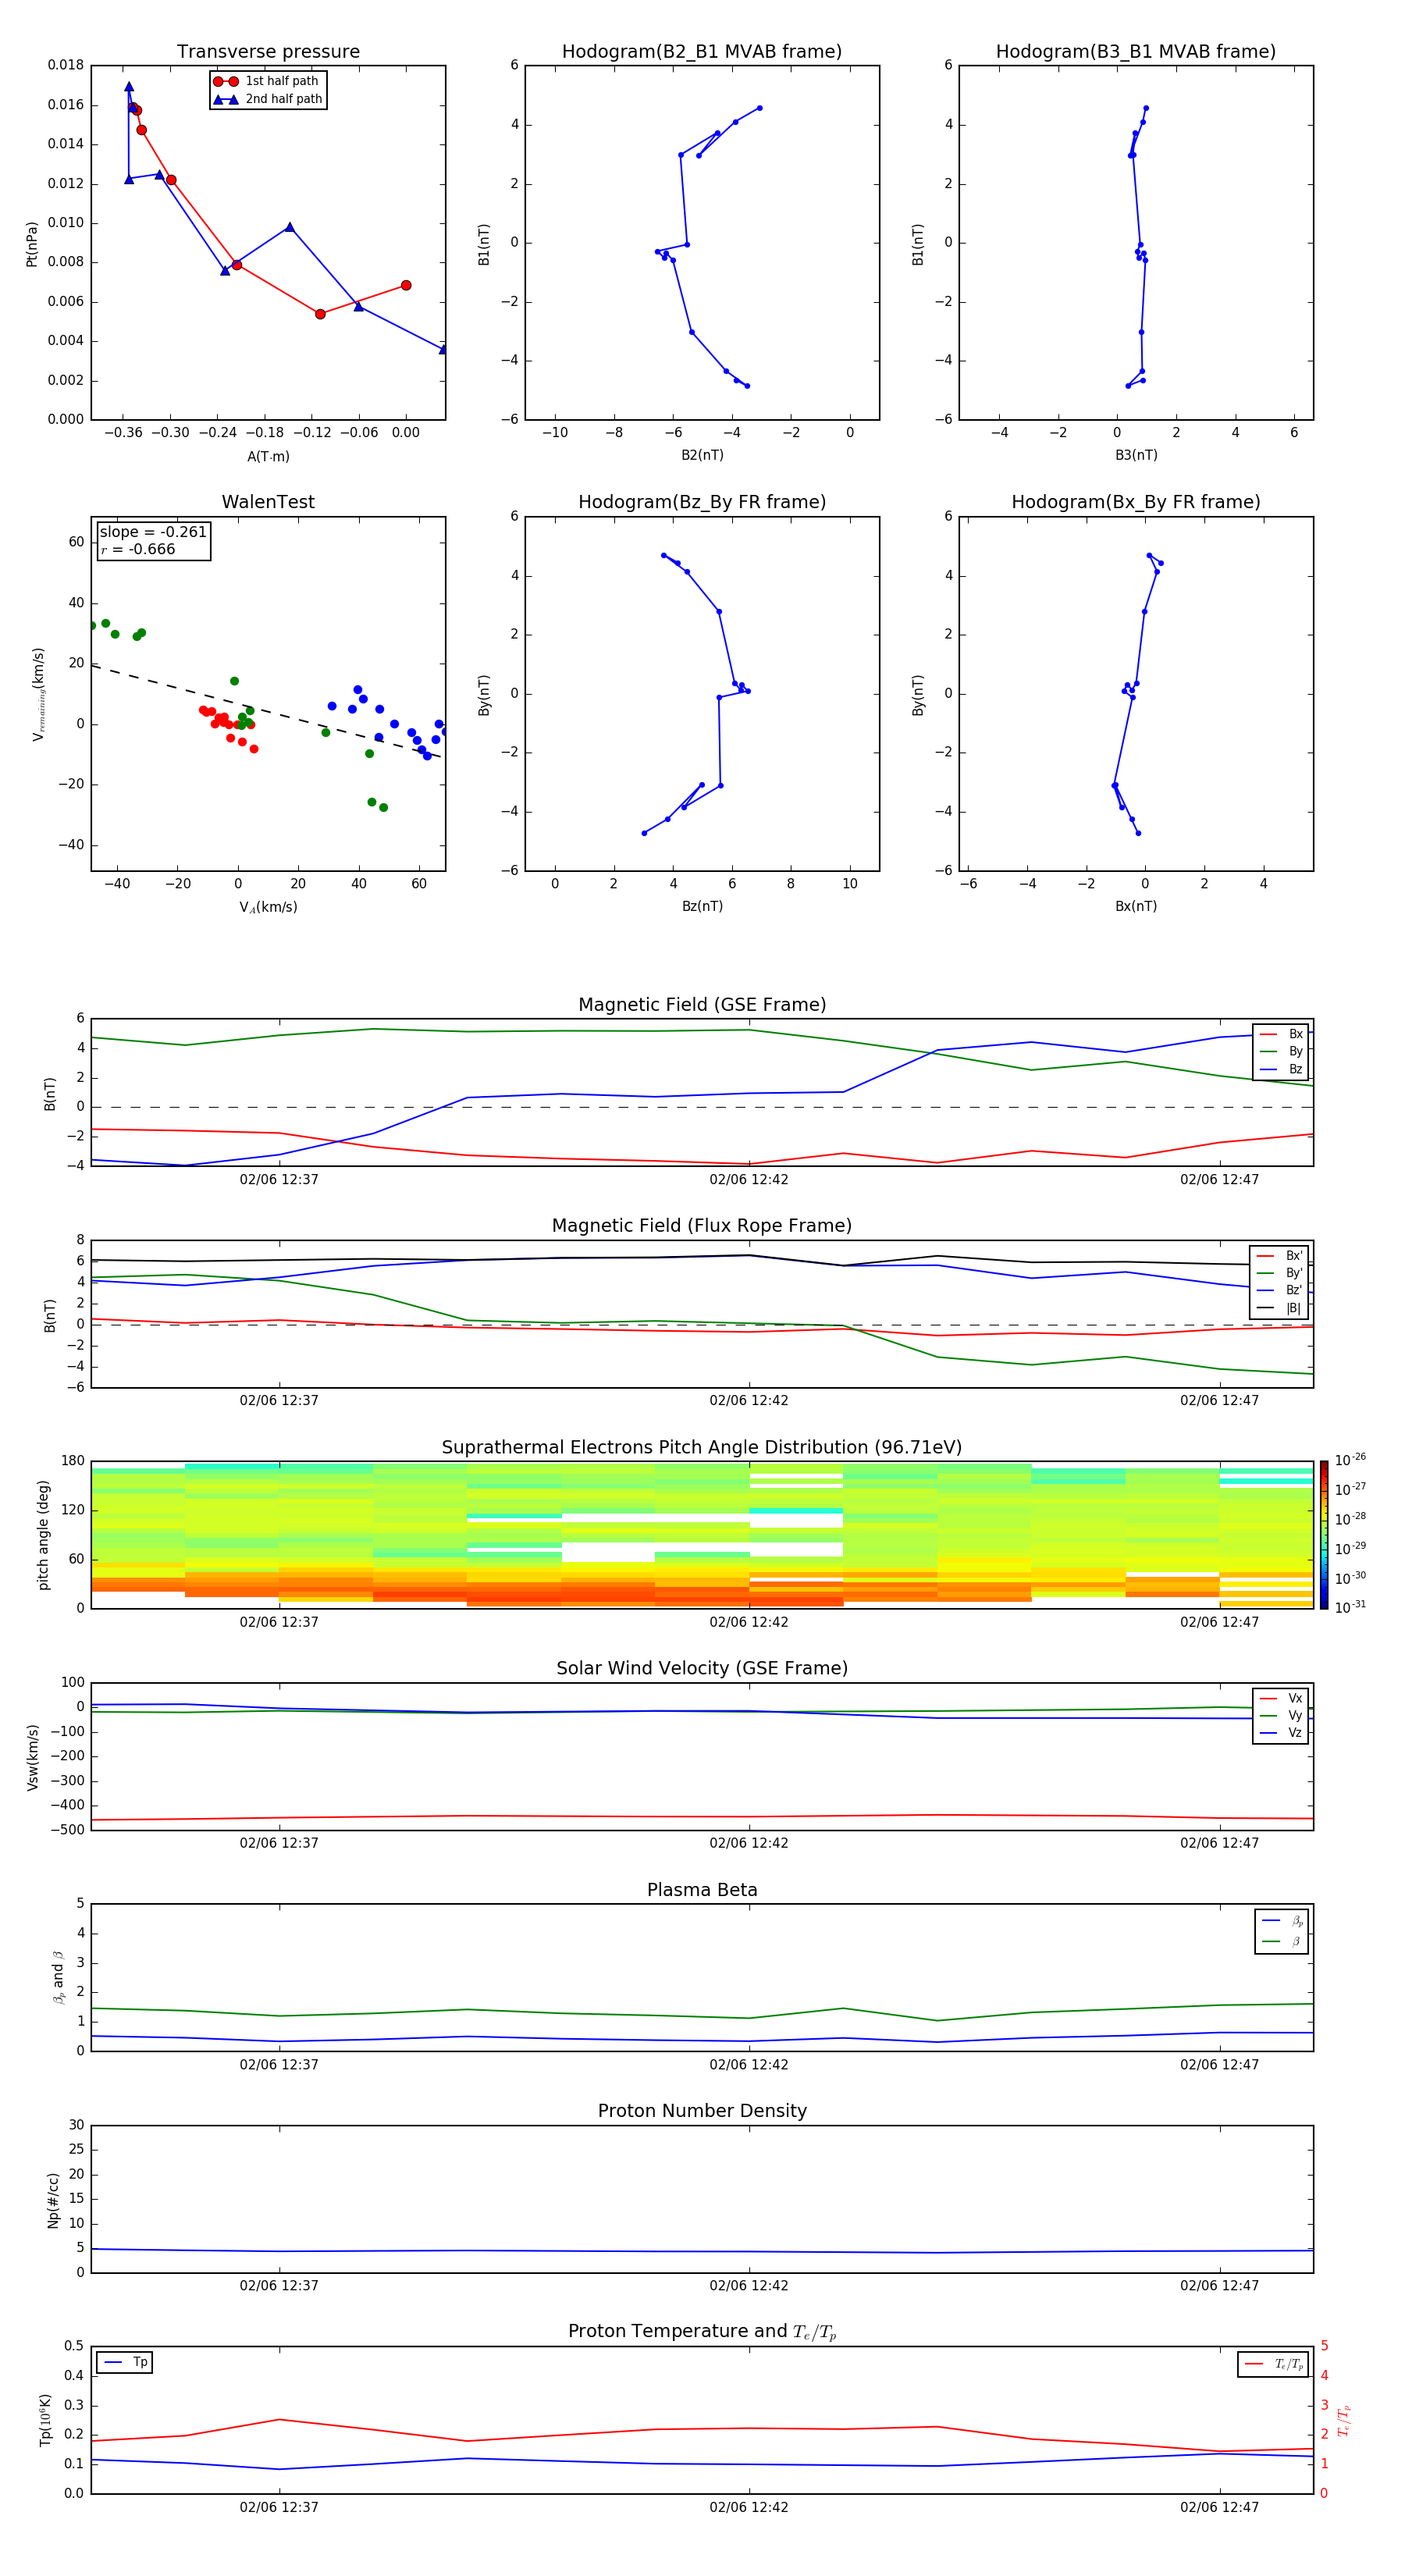Click 'Te/Tp' legend entry in temperature plot
1405x2576 pixels.
[1274, 2364]
